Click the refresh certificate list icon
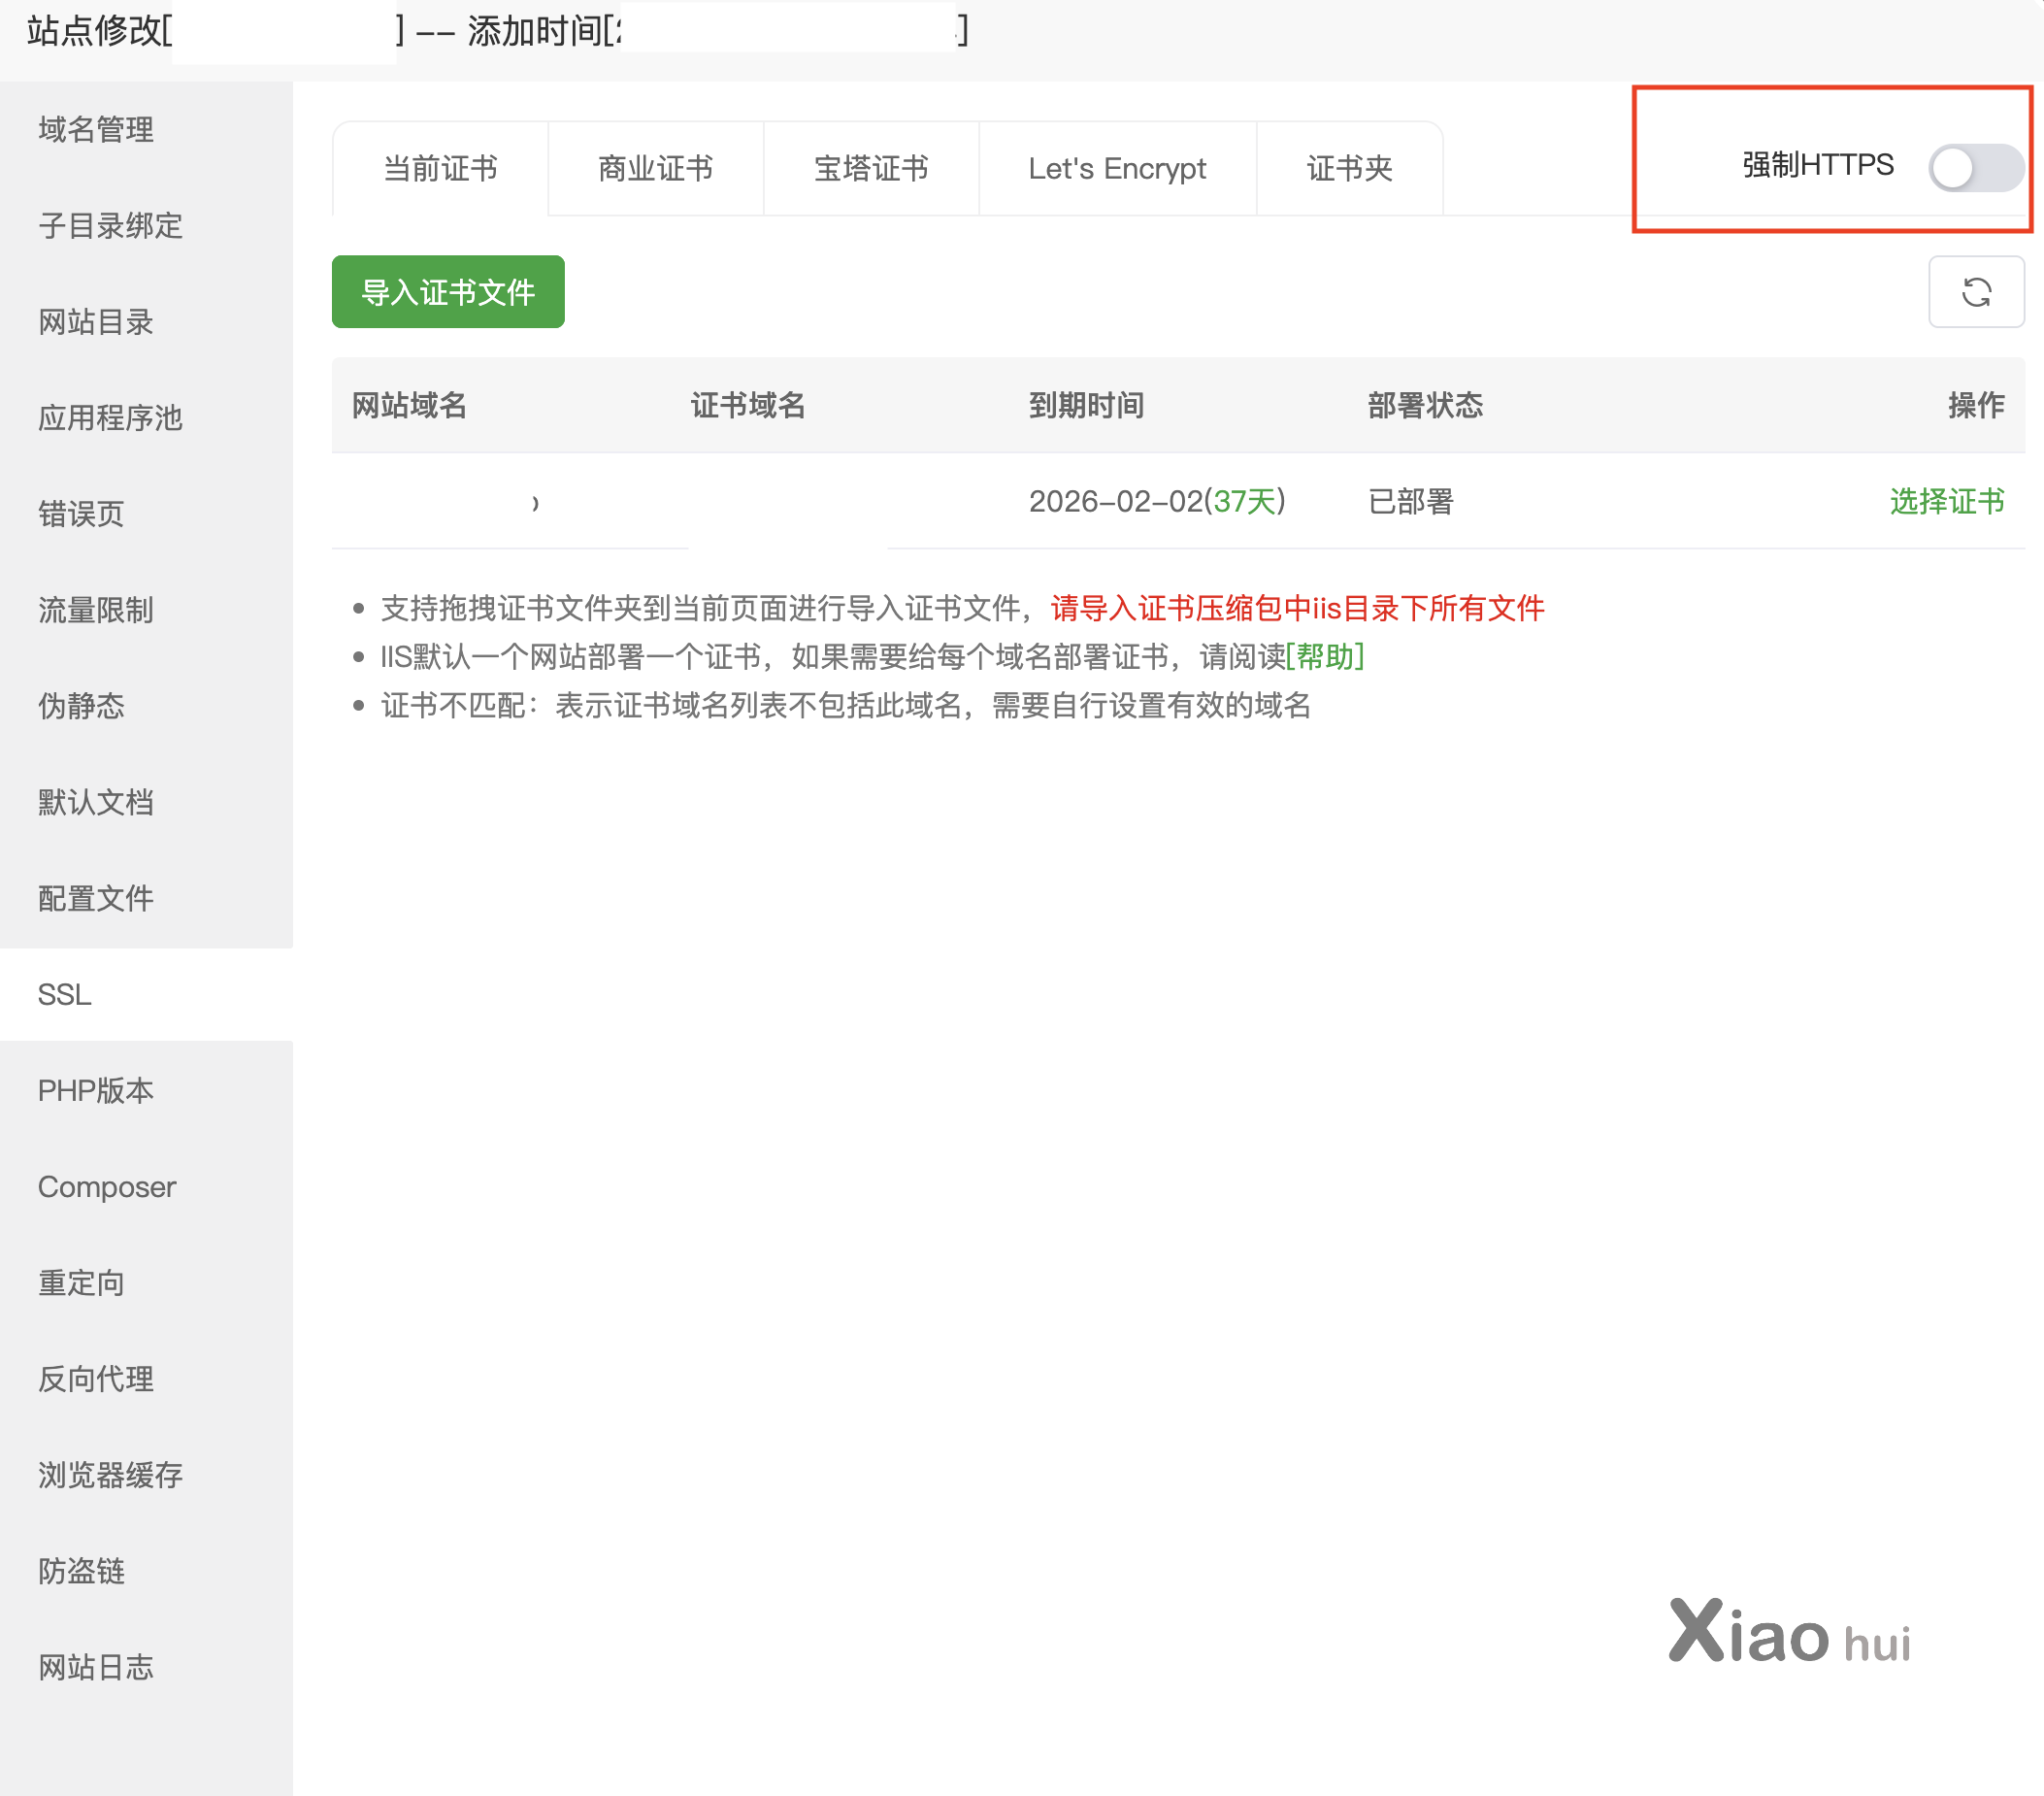Image resolution: width=2044 pixels, height=1796 pixels. coord(1975,292)
